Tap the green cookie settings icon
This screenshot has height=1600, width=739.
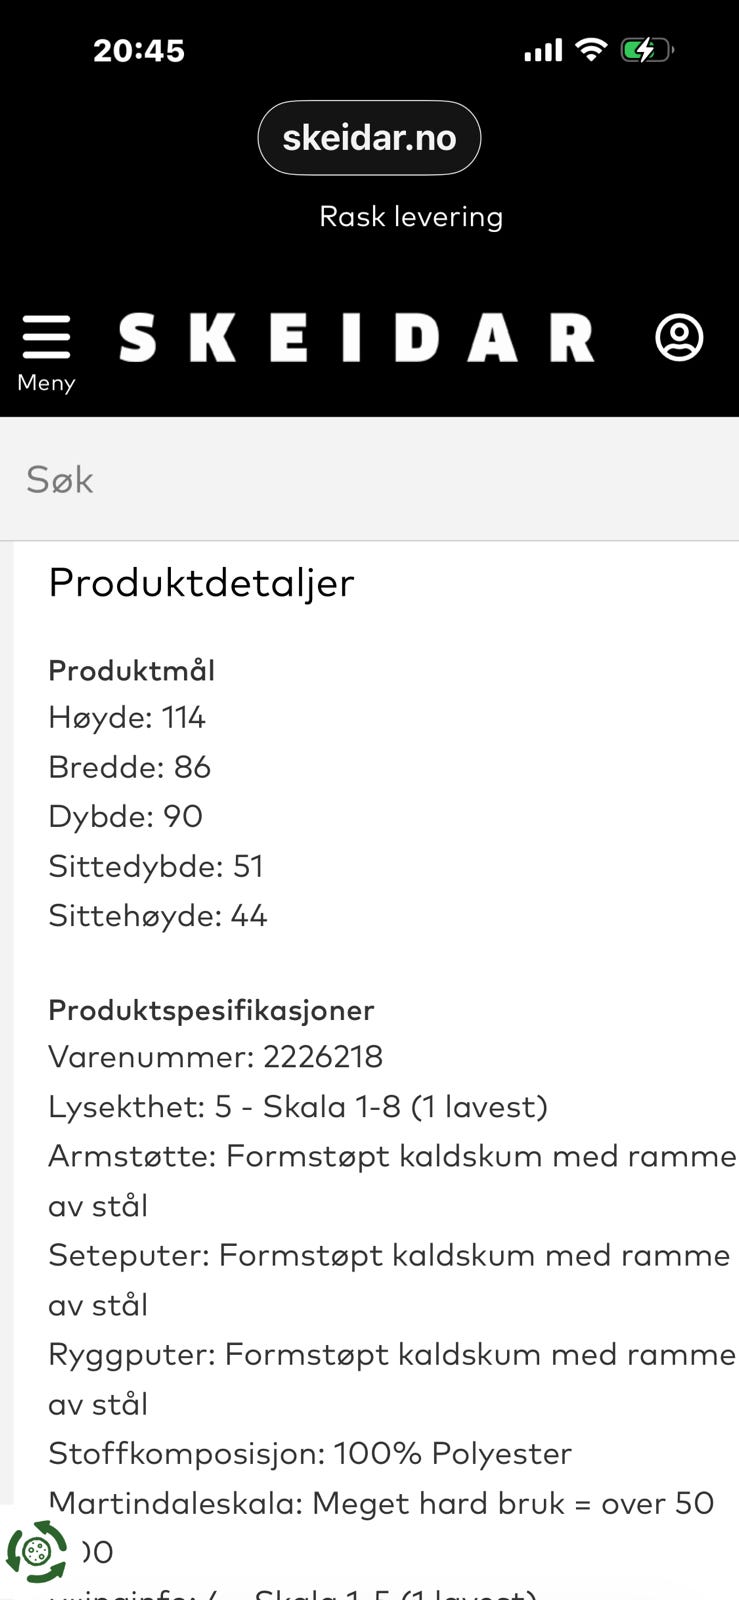click(x=37, y=1552)
